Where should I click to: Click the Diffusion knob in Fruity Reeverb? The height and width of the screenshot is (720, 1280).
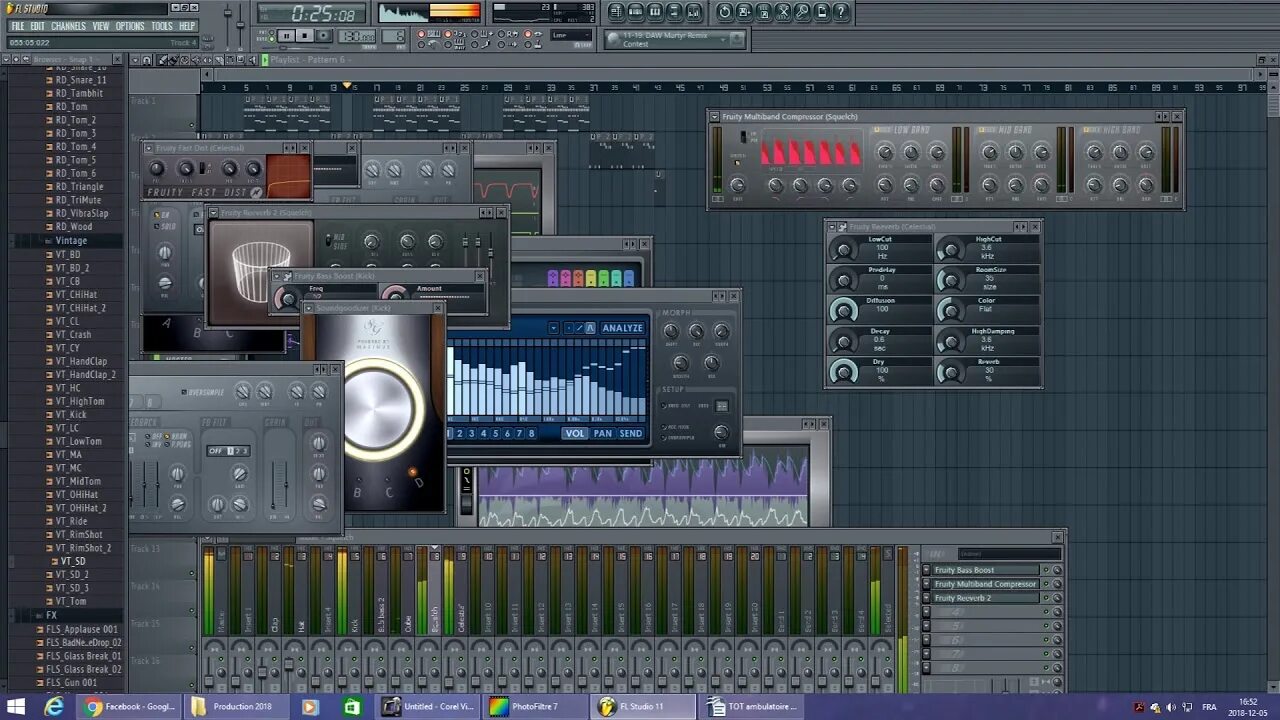coord(844,311)
